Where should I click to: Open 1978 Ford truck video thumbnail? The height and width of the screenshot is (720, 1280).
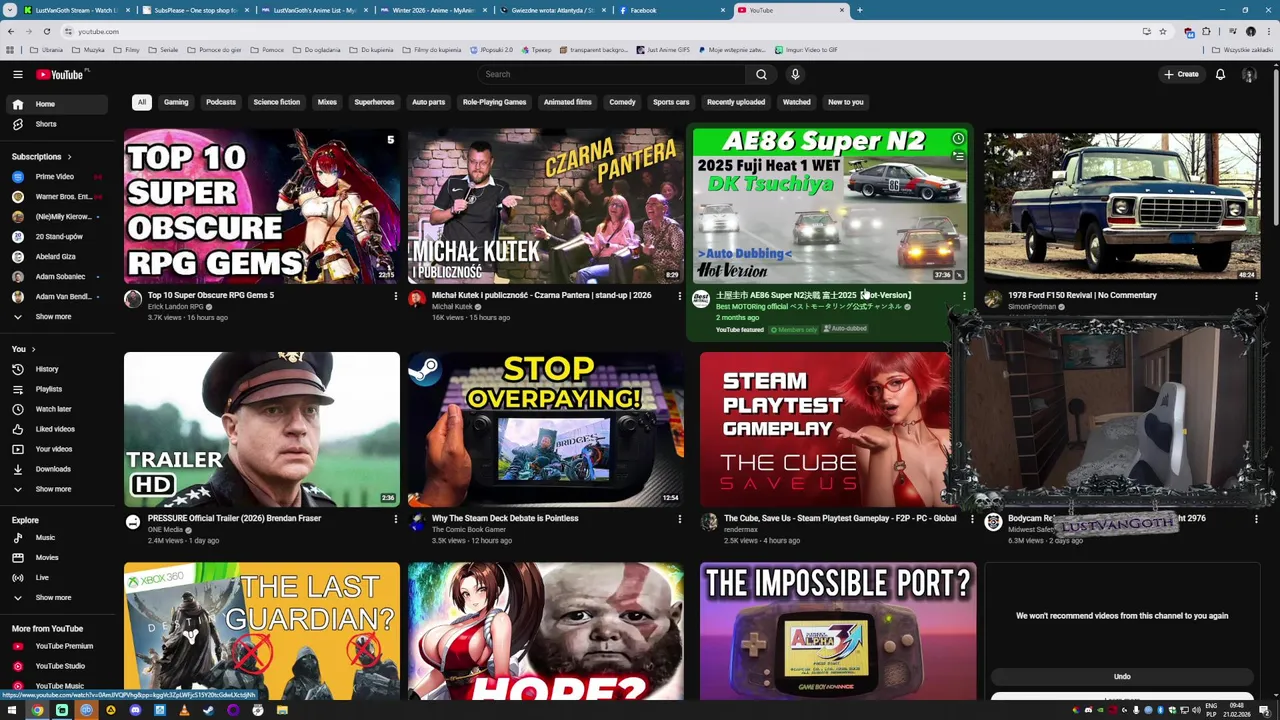click(1122, 206)
